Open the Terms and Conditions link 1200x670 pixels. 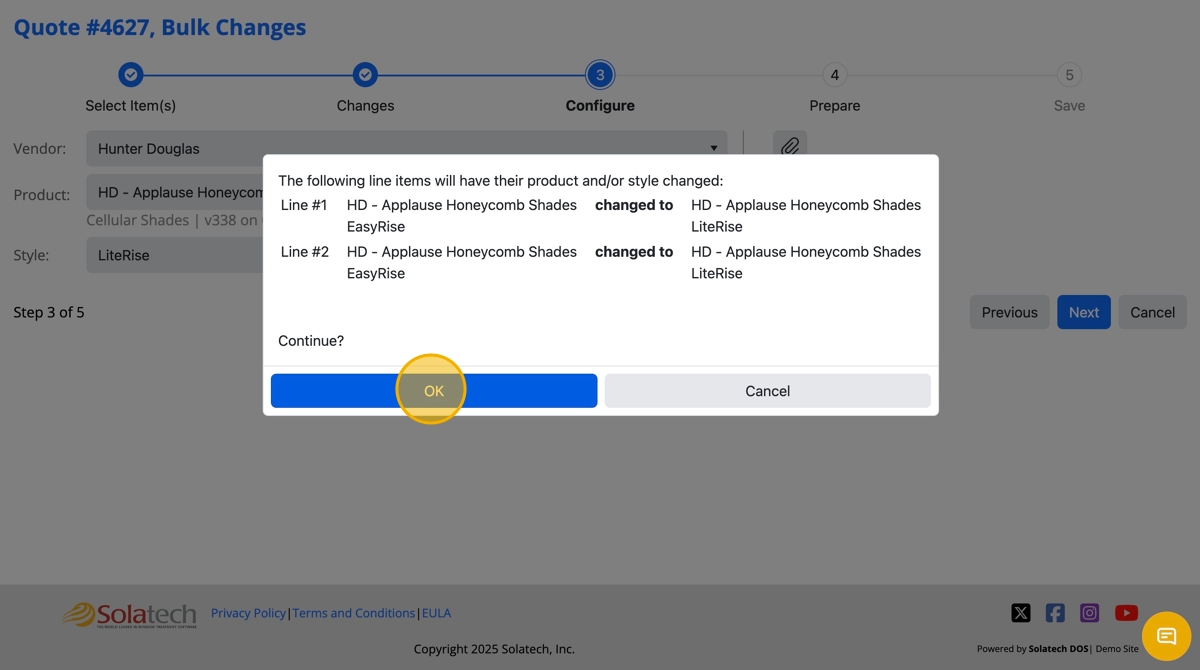354,613
